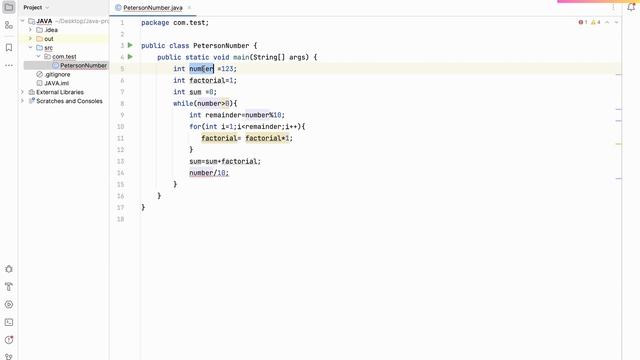Select Scratches and Consoles in tree

[69, 101]
